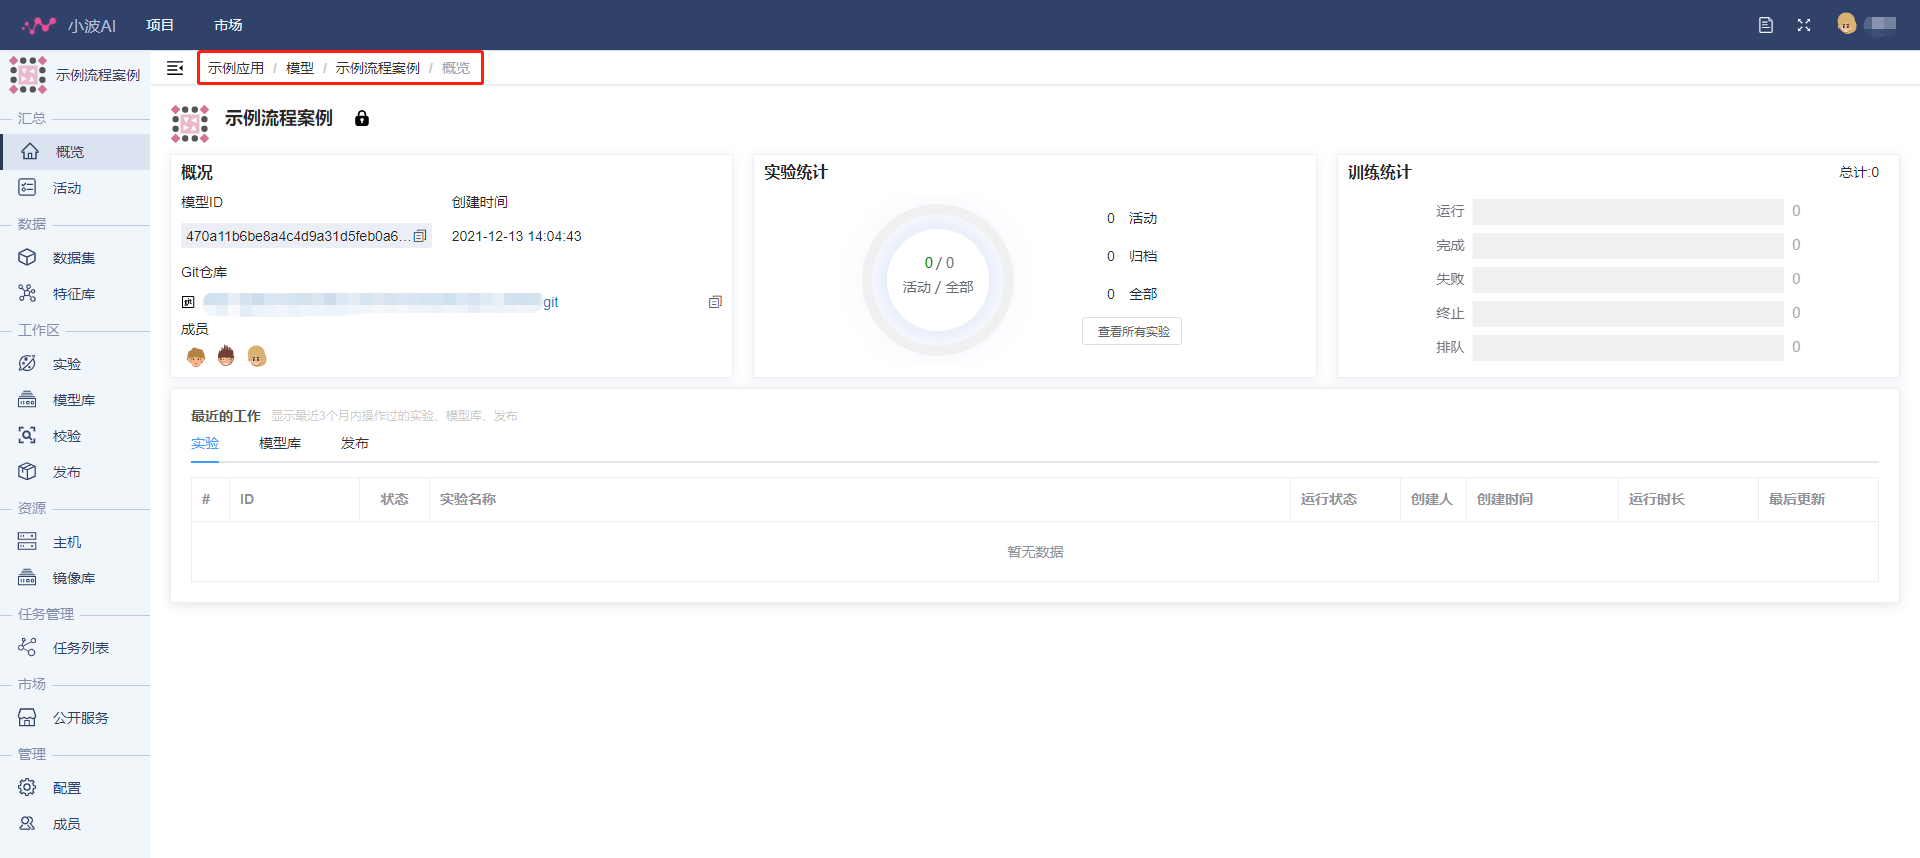Viewport: 1920px width, 858px height.
Task: Go to 模型 breadcrumb
Action: coord(300,68)
